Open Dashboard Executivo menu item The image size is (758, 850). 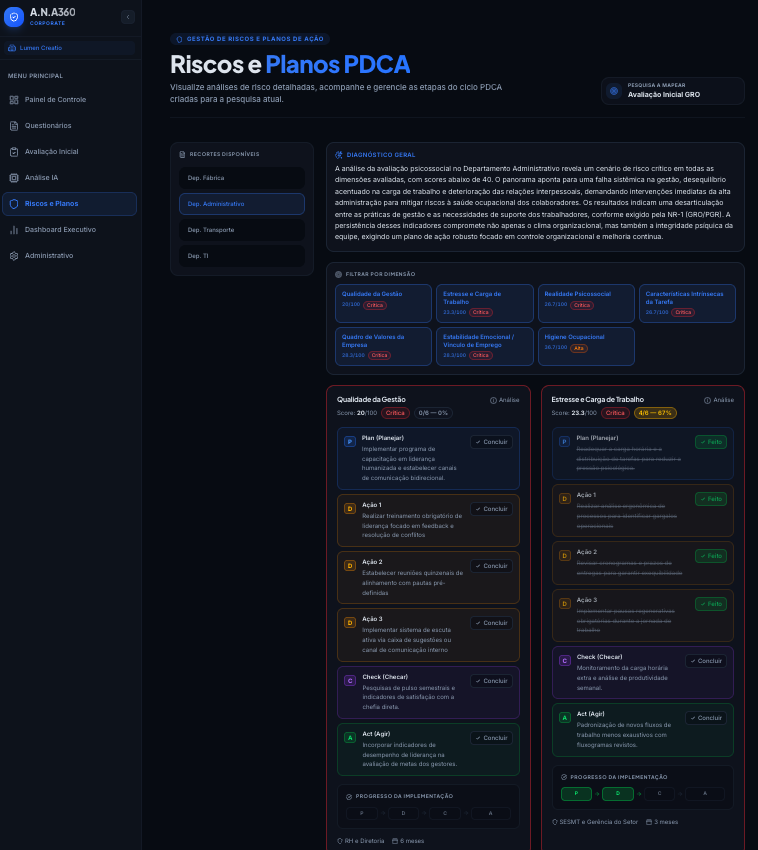(x=69, y=230)
